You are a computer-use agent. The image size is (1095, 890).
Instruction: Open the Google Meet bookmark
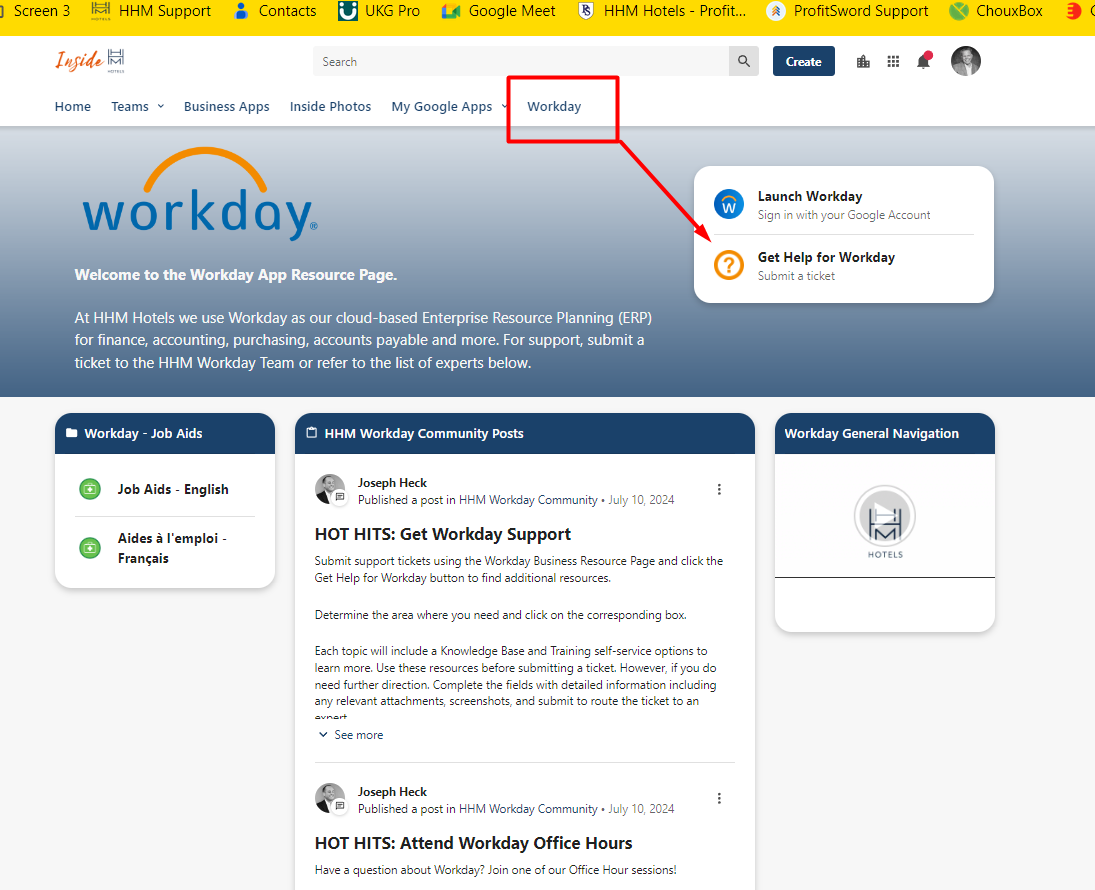pos(499,11)
